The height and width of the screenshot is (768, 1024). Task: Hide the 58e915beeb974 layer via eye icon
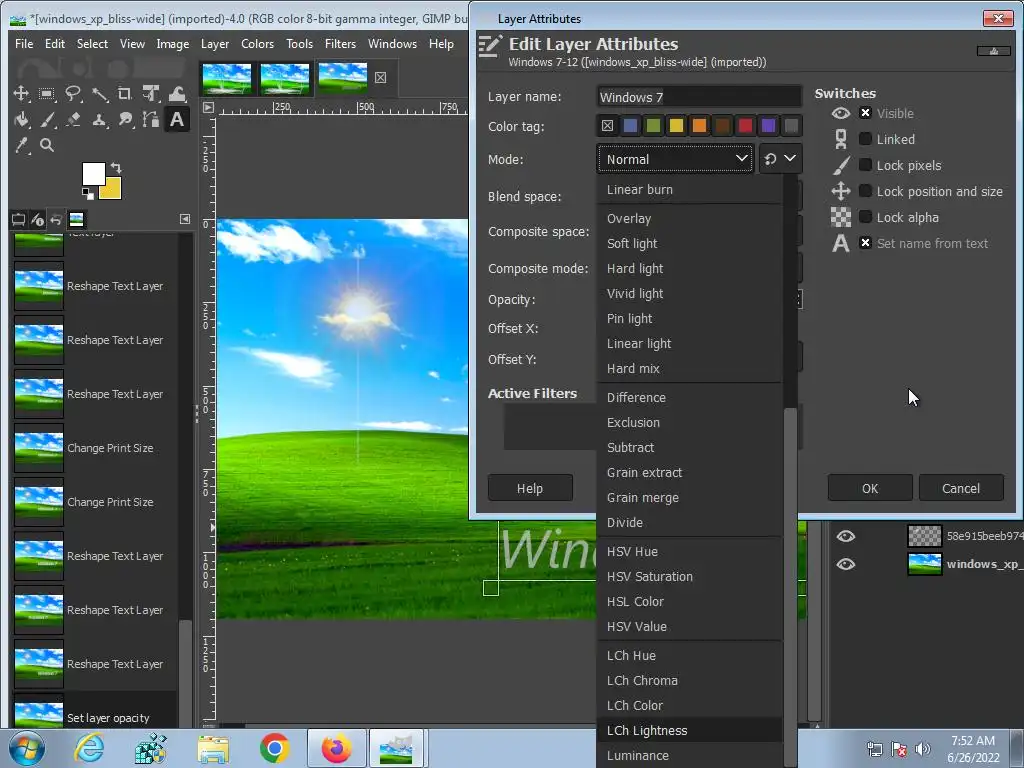pos(846,536)
